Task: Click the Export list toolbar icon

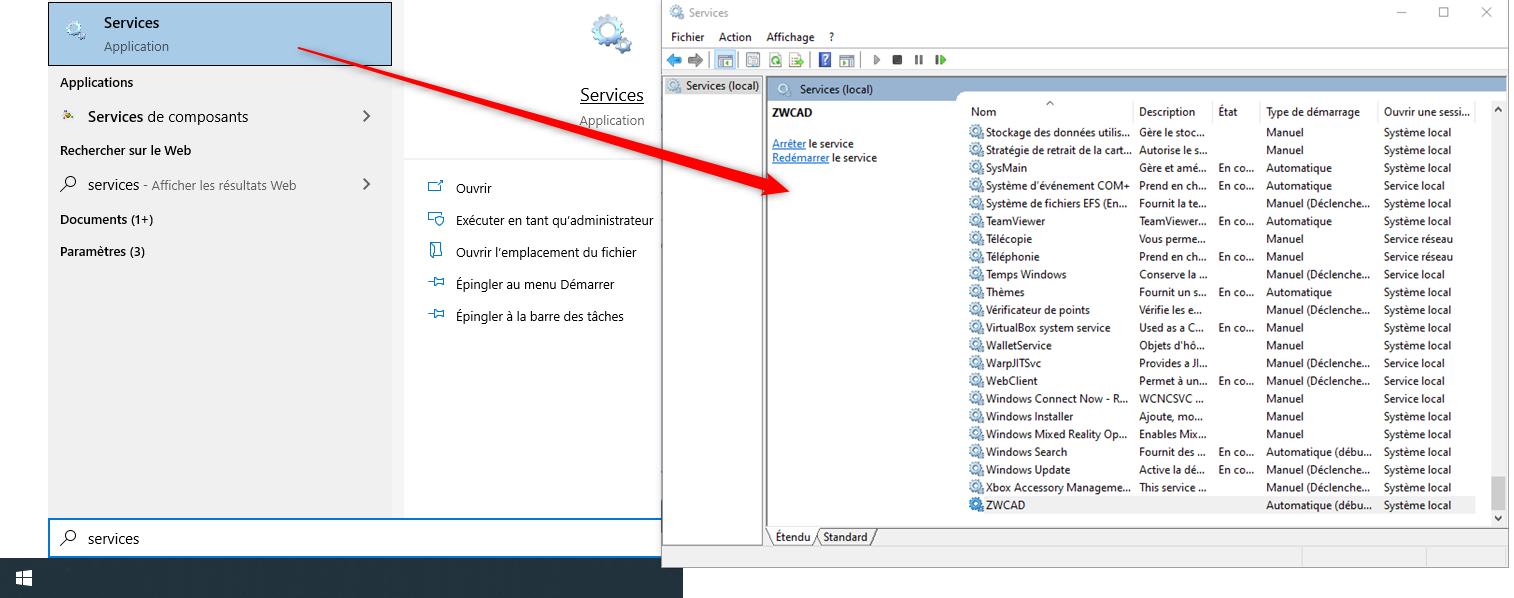Action: click(x=796, y=60)
